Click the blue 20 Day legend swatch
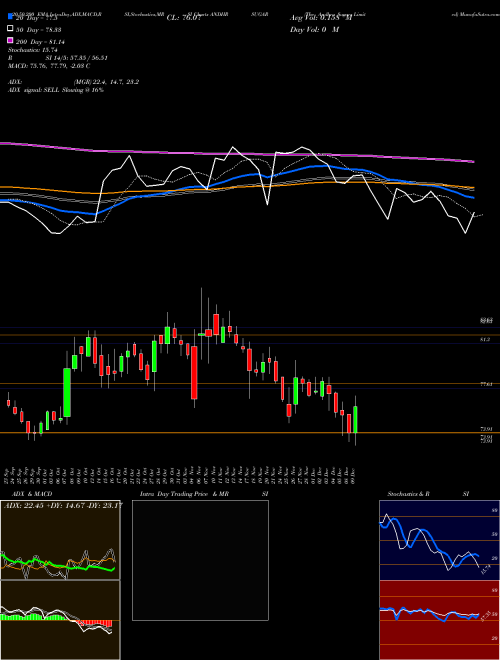The width and height of the screenshot is (500, 660). point(11,18)
